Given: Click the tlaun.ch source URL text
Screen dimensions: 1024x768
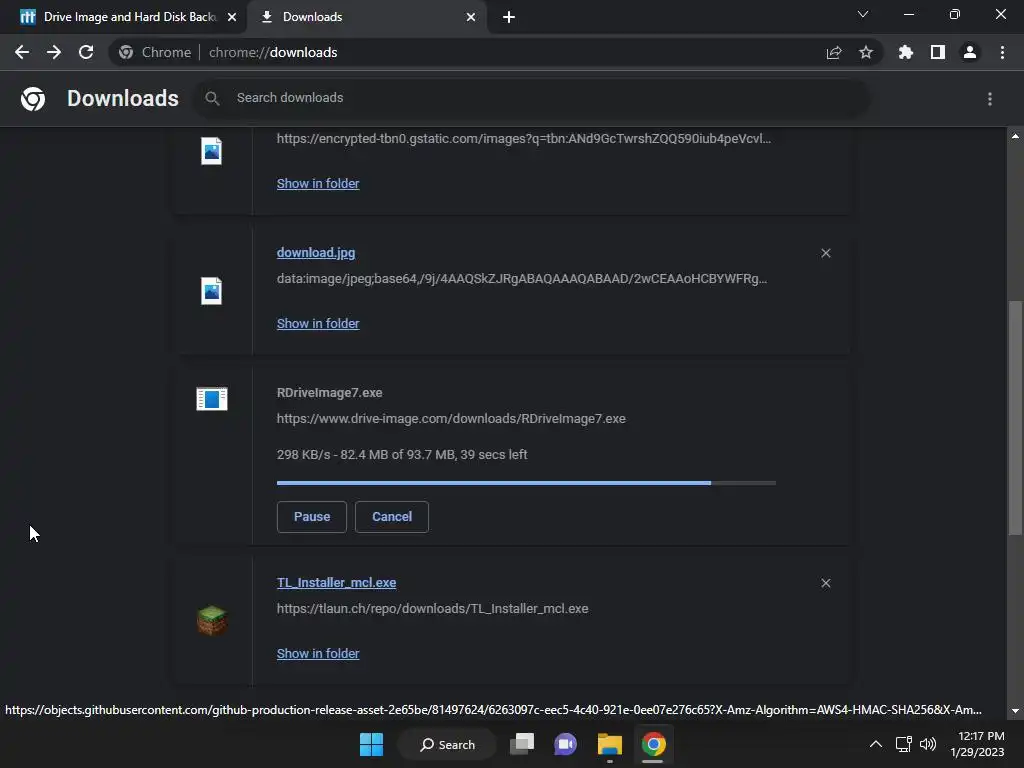Looking at the screenshot, I should tap(432, 609).
